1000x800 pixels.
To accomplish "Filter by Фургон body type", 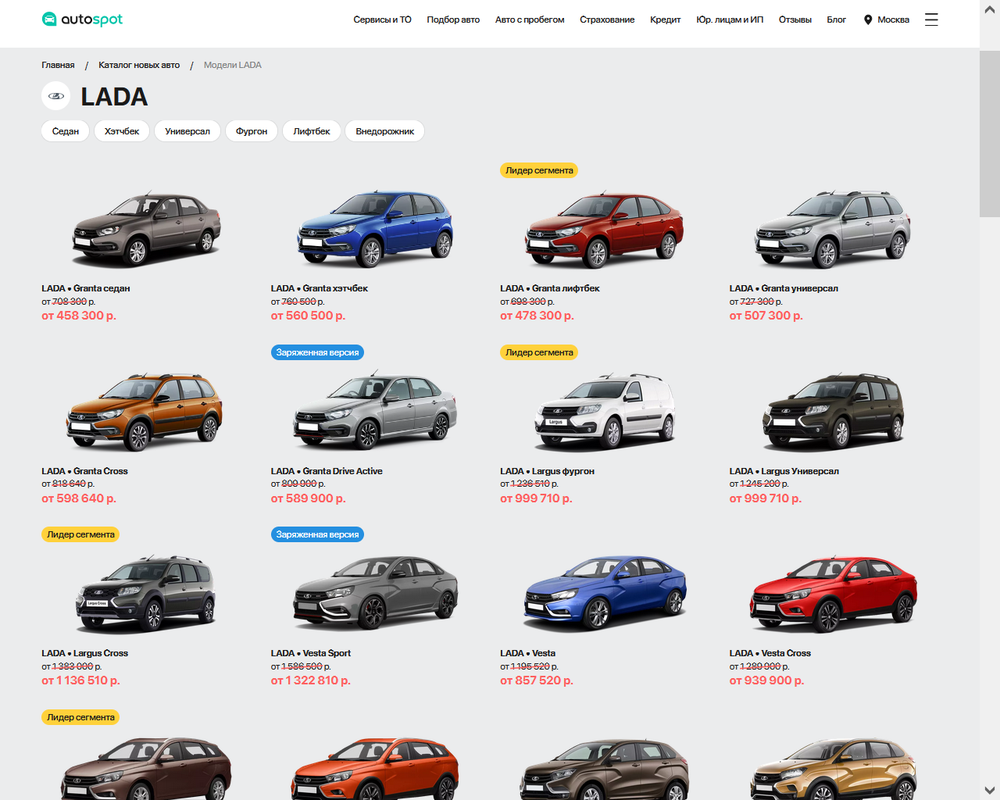I will click(251, 131).
